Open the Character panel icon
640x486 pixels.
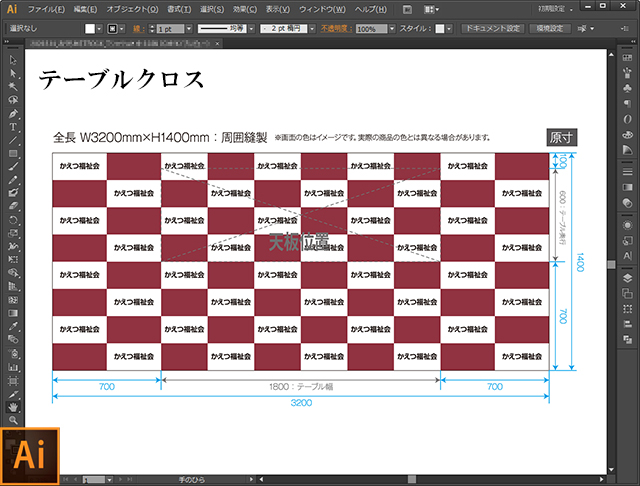click(627, 256)
